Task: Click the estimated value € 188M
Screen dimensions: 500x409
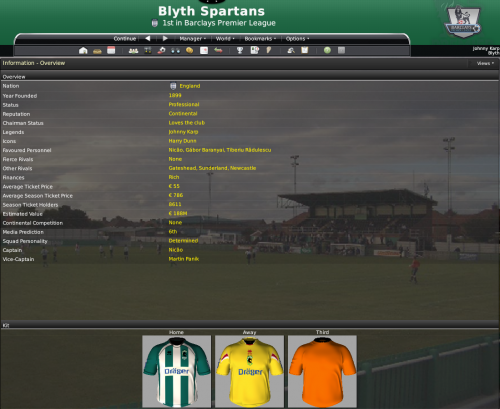Action: [x=178, y=213]
